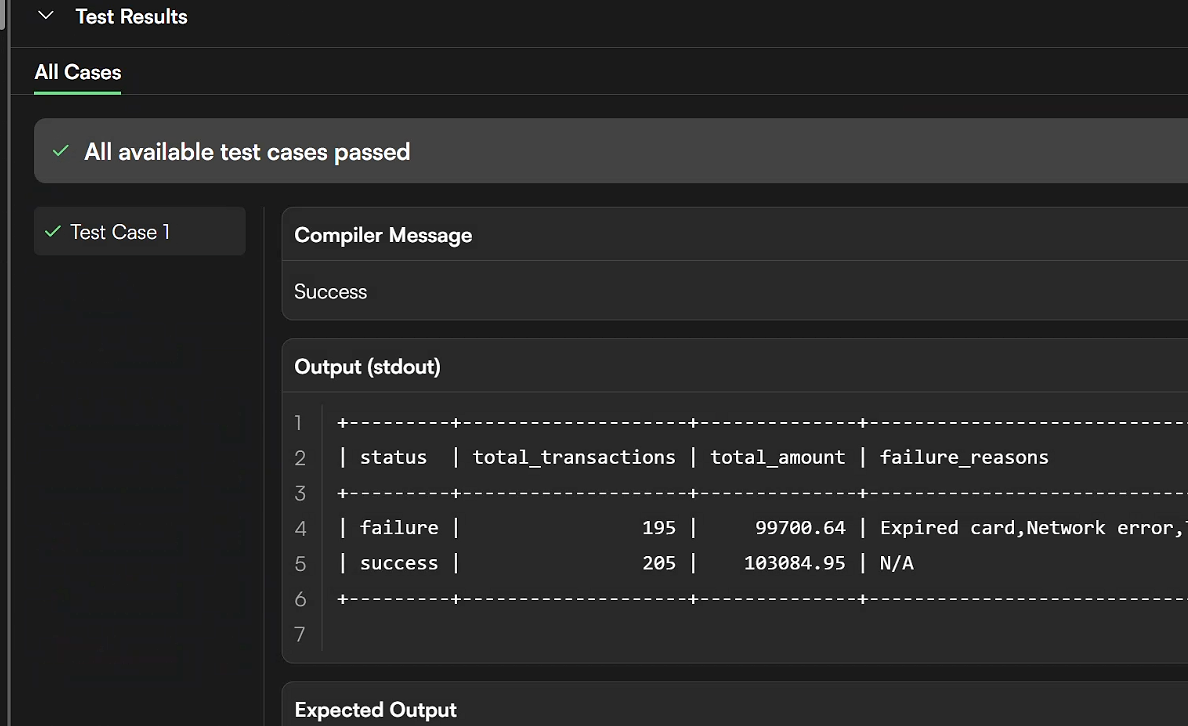Image resolution: width=1188 pixels, height=726 pixels.
Task: Click the Success compiler message text
Action: (x=331, y=292)
